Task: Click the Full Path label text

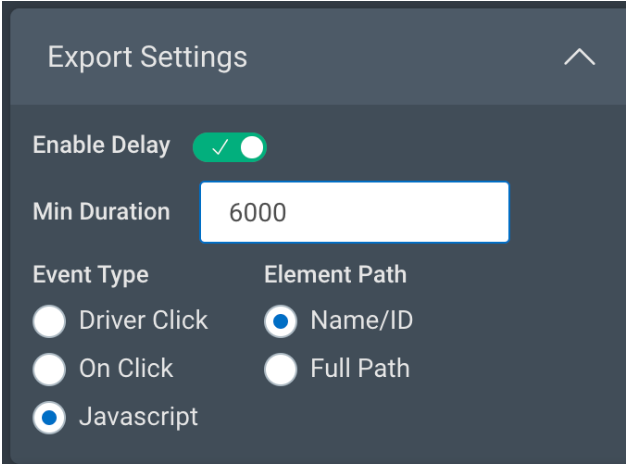Action: tap(360, 369)
